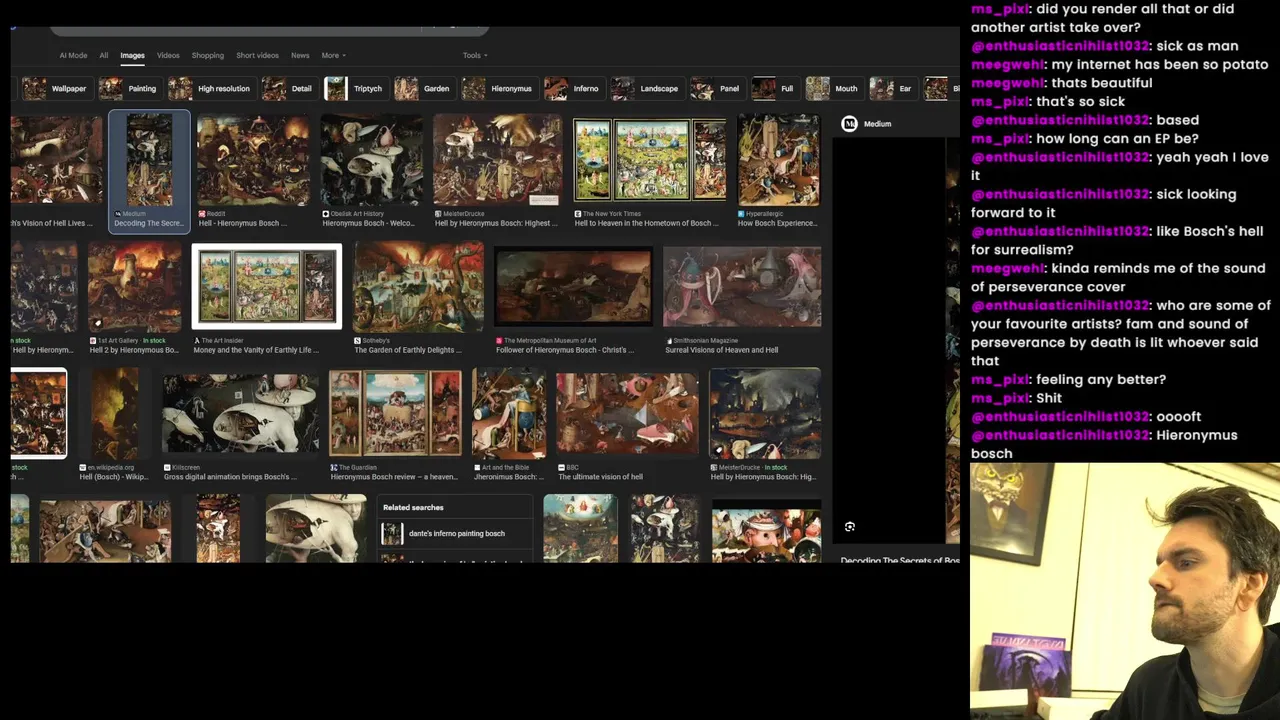Open The Guardian Bosch review thumbnail
Screen dimensions: 1280x720
tap(395, 413)
